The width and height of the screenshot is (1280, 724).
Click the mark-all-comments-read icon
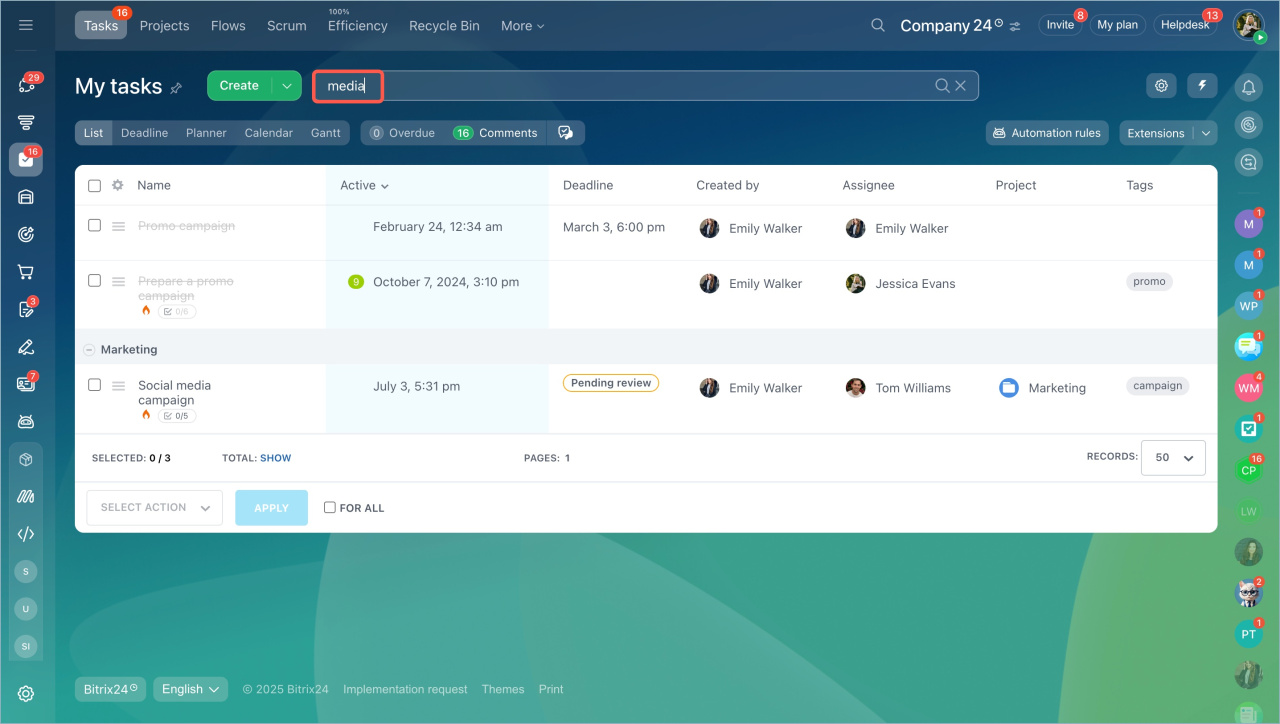point(566,133)
